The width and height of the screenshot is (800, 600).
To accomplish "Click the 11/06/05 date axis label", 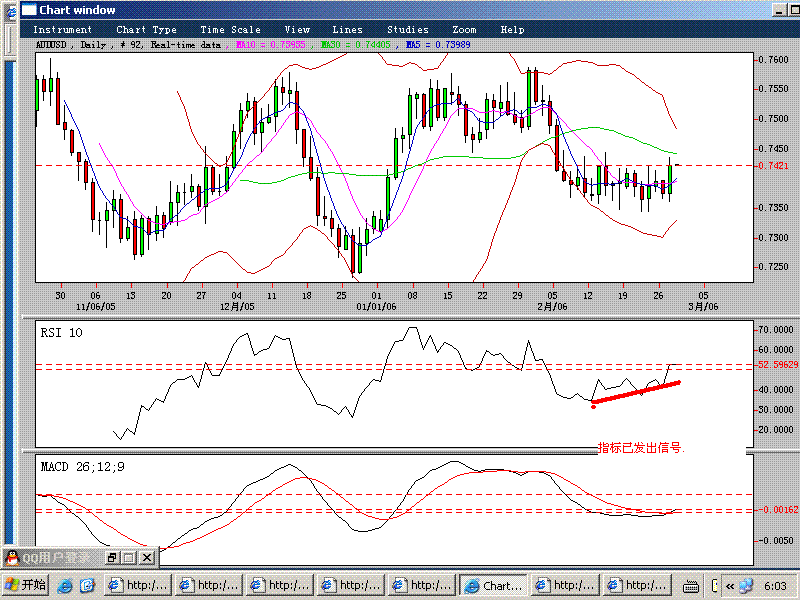I will click(95, 307).
